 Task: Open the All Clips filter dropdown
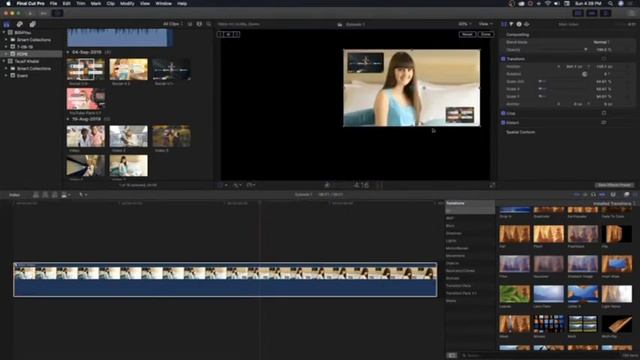click(x=173, y=24)
